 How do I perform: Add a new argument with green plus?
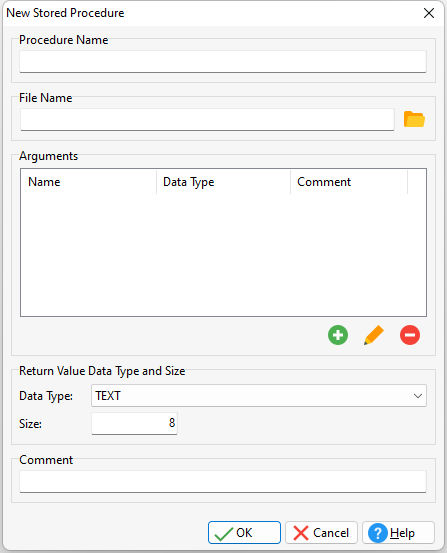click(338, 335)
